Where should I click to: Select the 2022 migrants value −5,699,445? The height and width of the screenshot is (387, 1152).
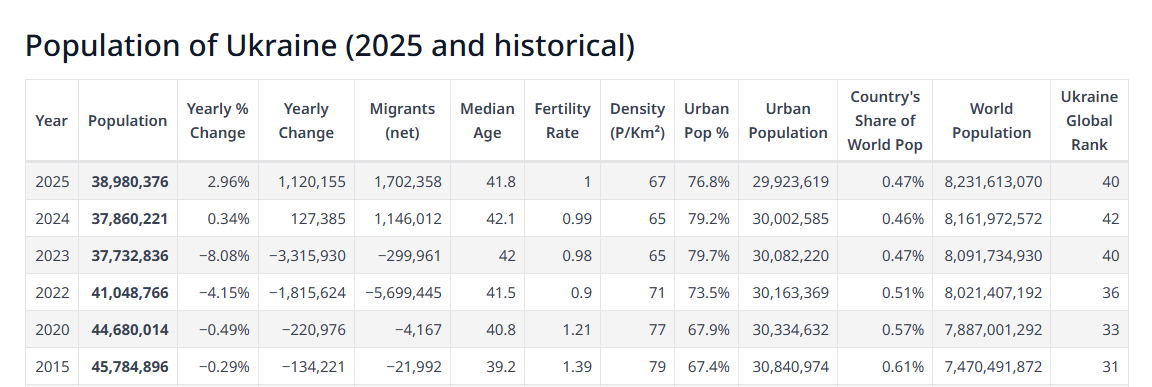point(403,292)
